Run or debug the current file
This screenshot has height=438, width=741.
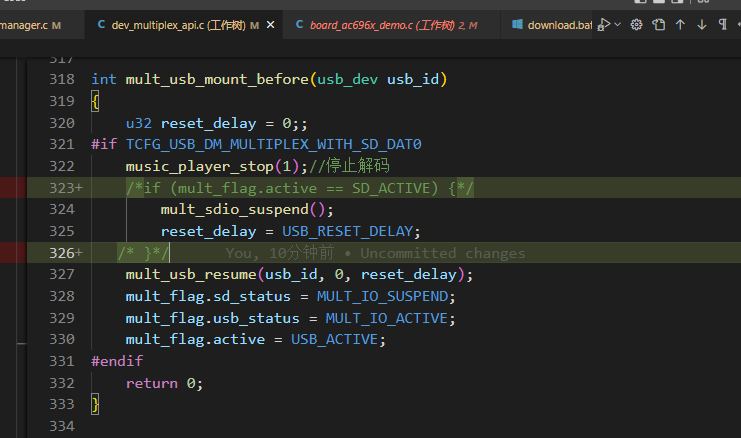point(603,24)
